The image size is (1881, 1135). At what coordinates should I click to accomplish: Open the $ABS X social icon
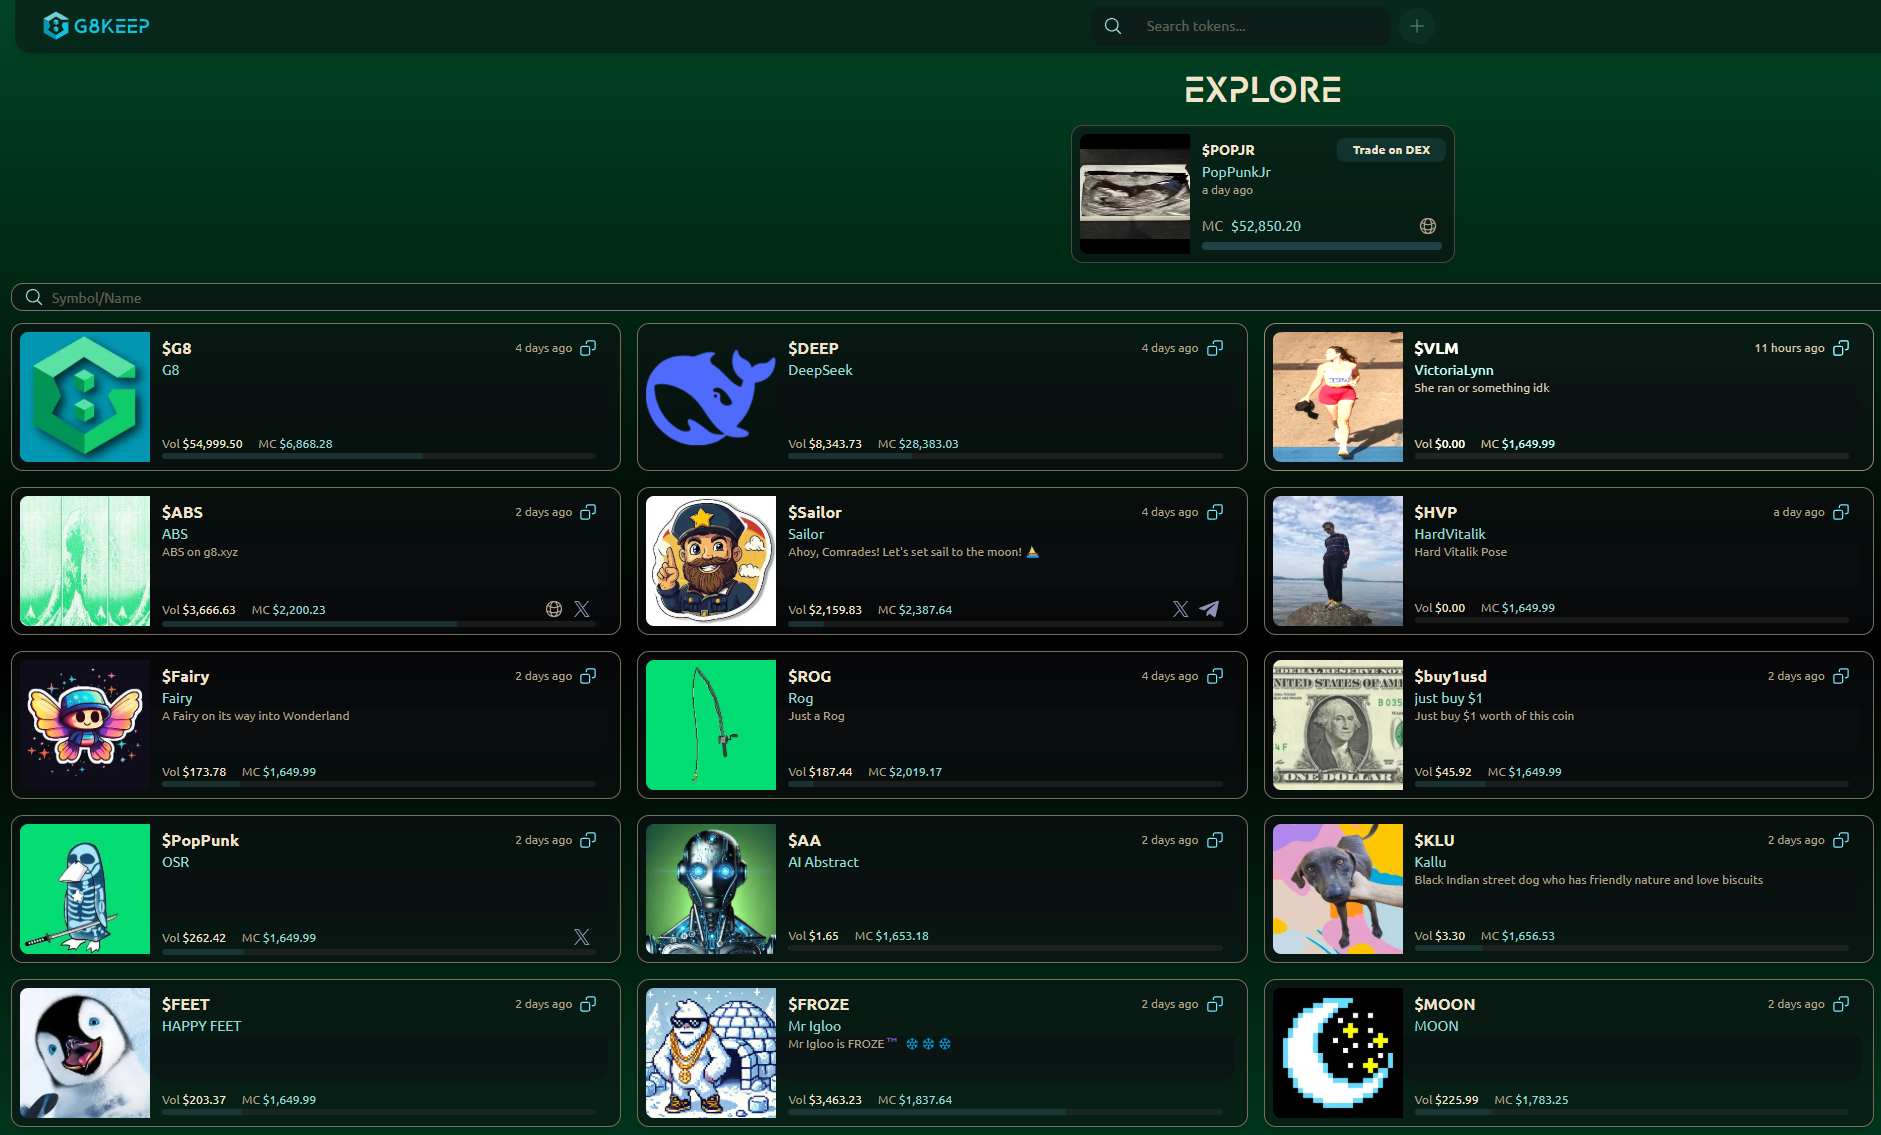tap(582, 609)
